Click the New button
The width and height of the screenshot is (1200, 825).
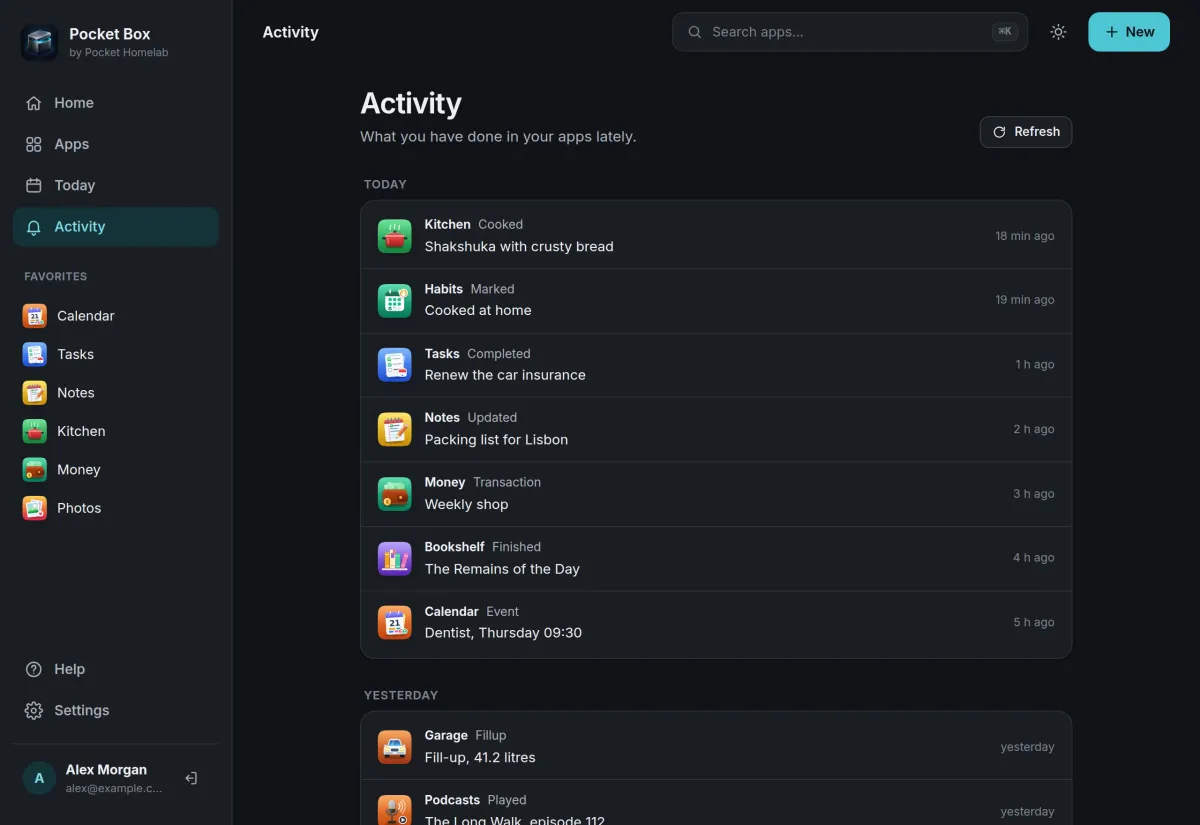(x=1129, y=32)
